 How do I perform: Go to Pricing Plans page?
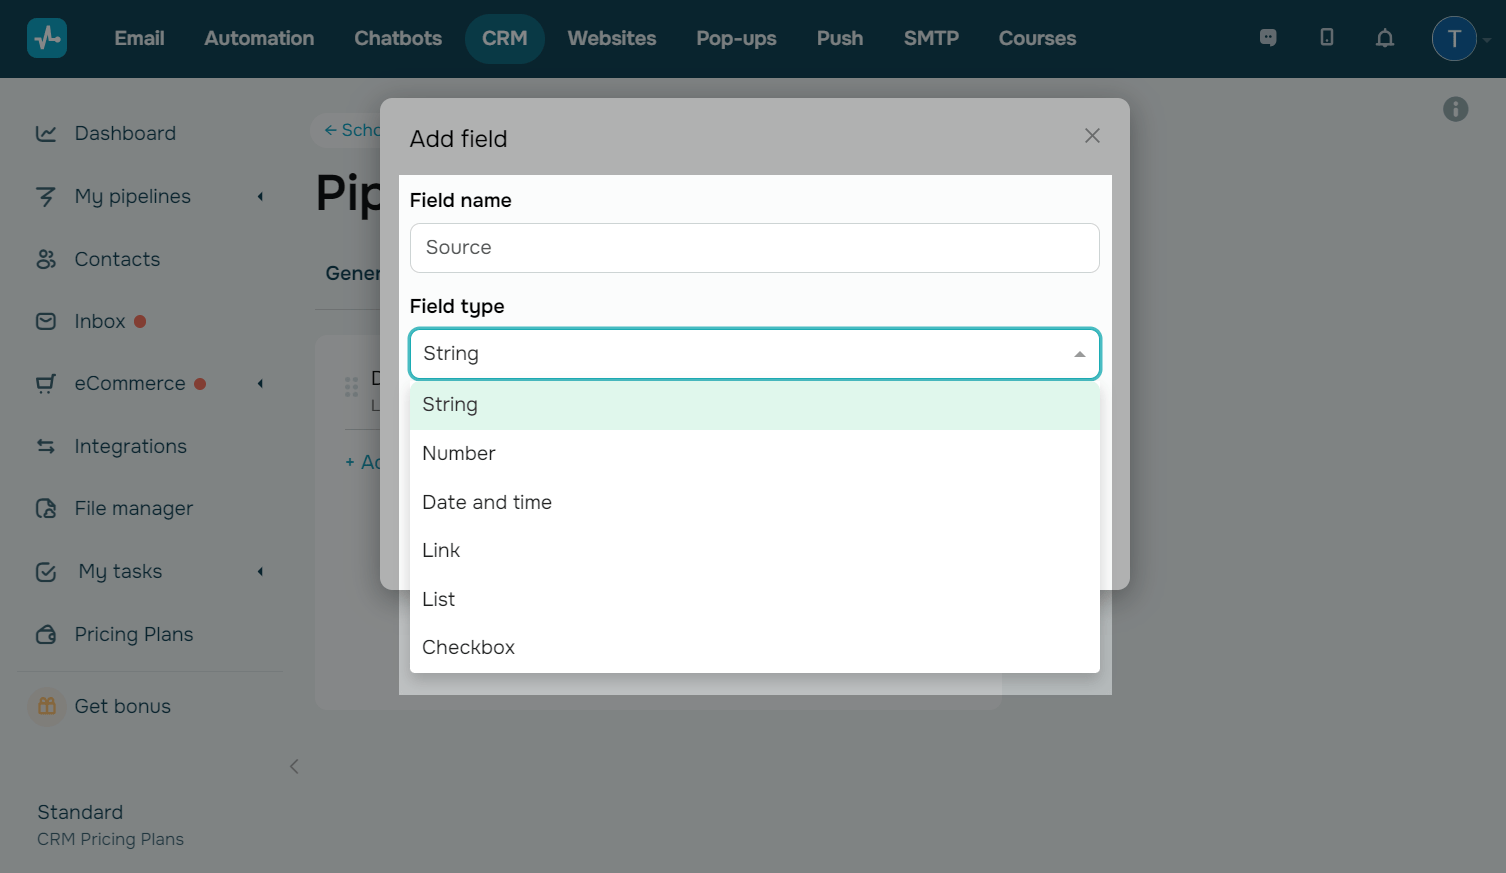[133, 635]
